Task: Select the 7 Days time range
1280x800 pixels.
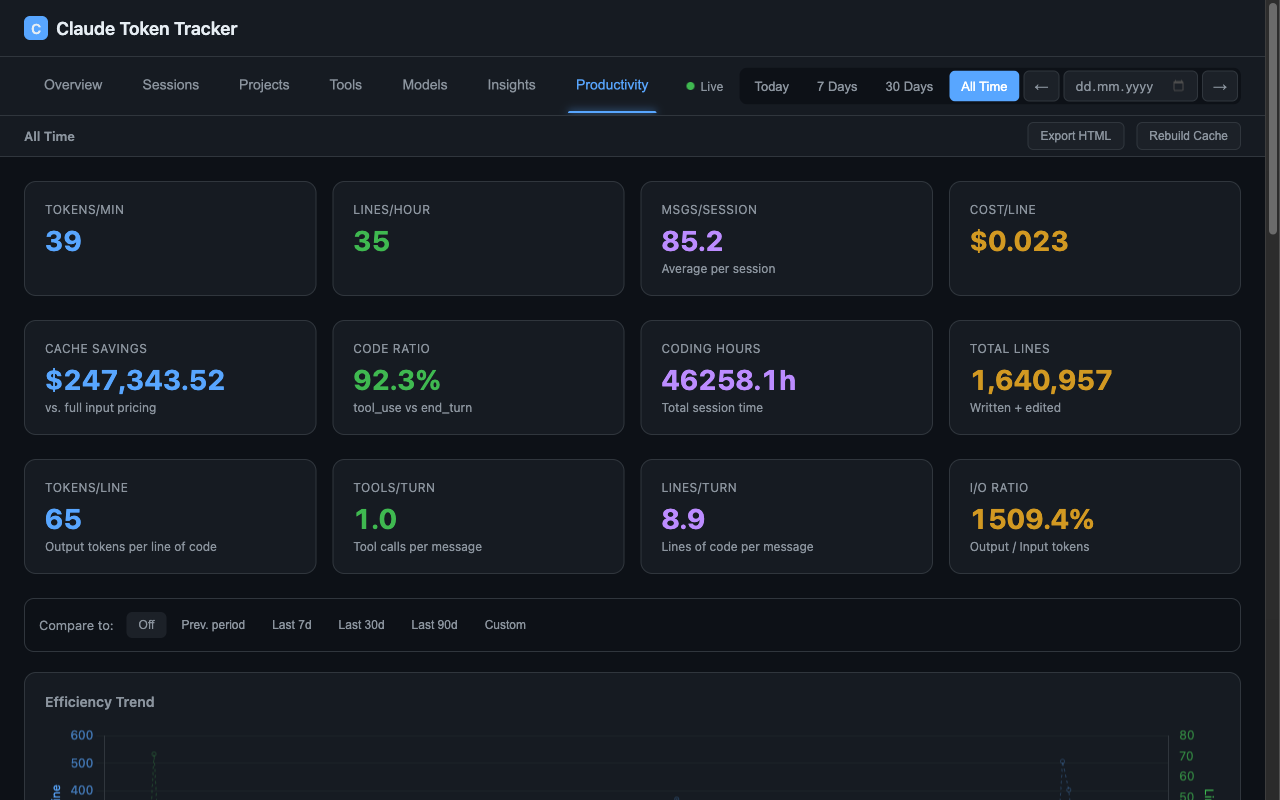Action: coord(837,86)
